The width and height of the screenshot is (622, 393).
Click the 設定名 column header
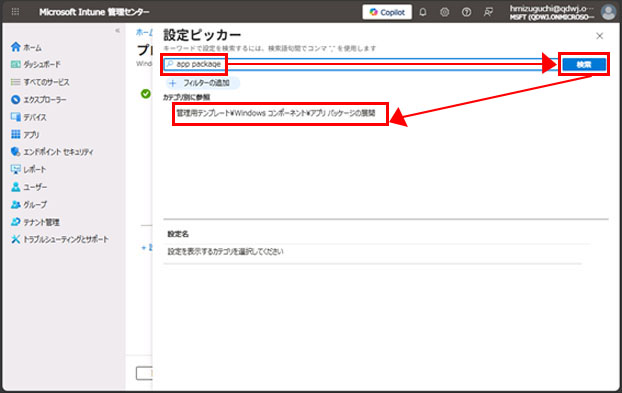tap(178, 234)
